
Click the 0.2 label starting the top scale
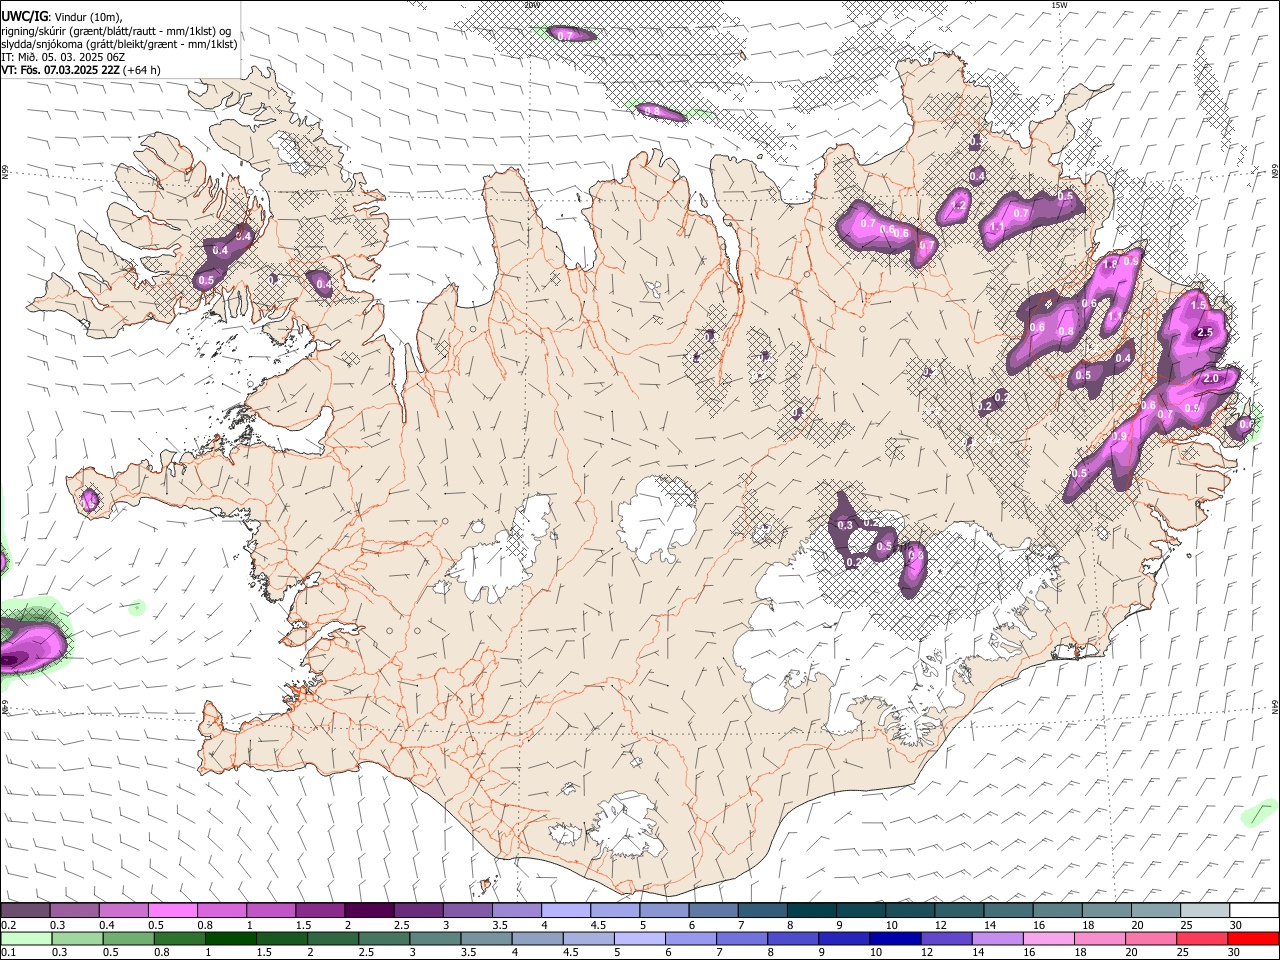pos(9,925)
